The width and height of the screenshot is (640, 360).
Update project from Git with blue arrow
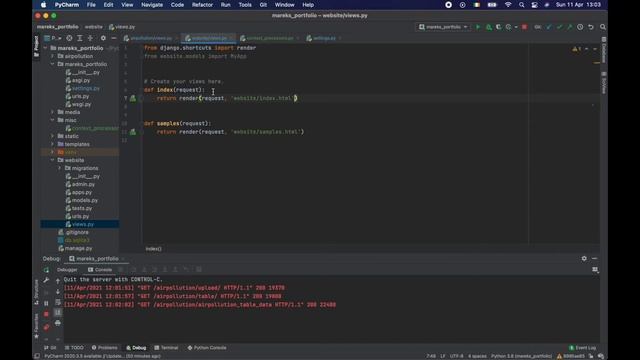point(549,27)
